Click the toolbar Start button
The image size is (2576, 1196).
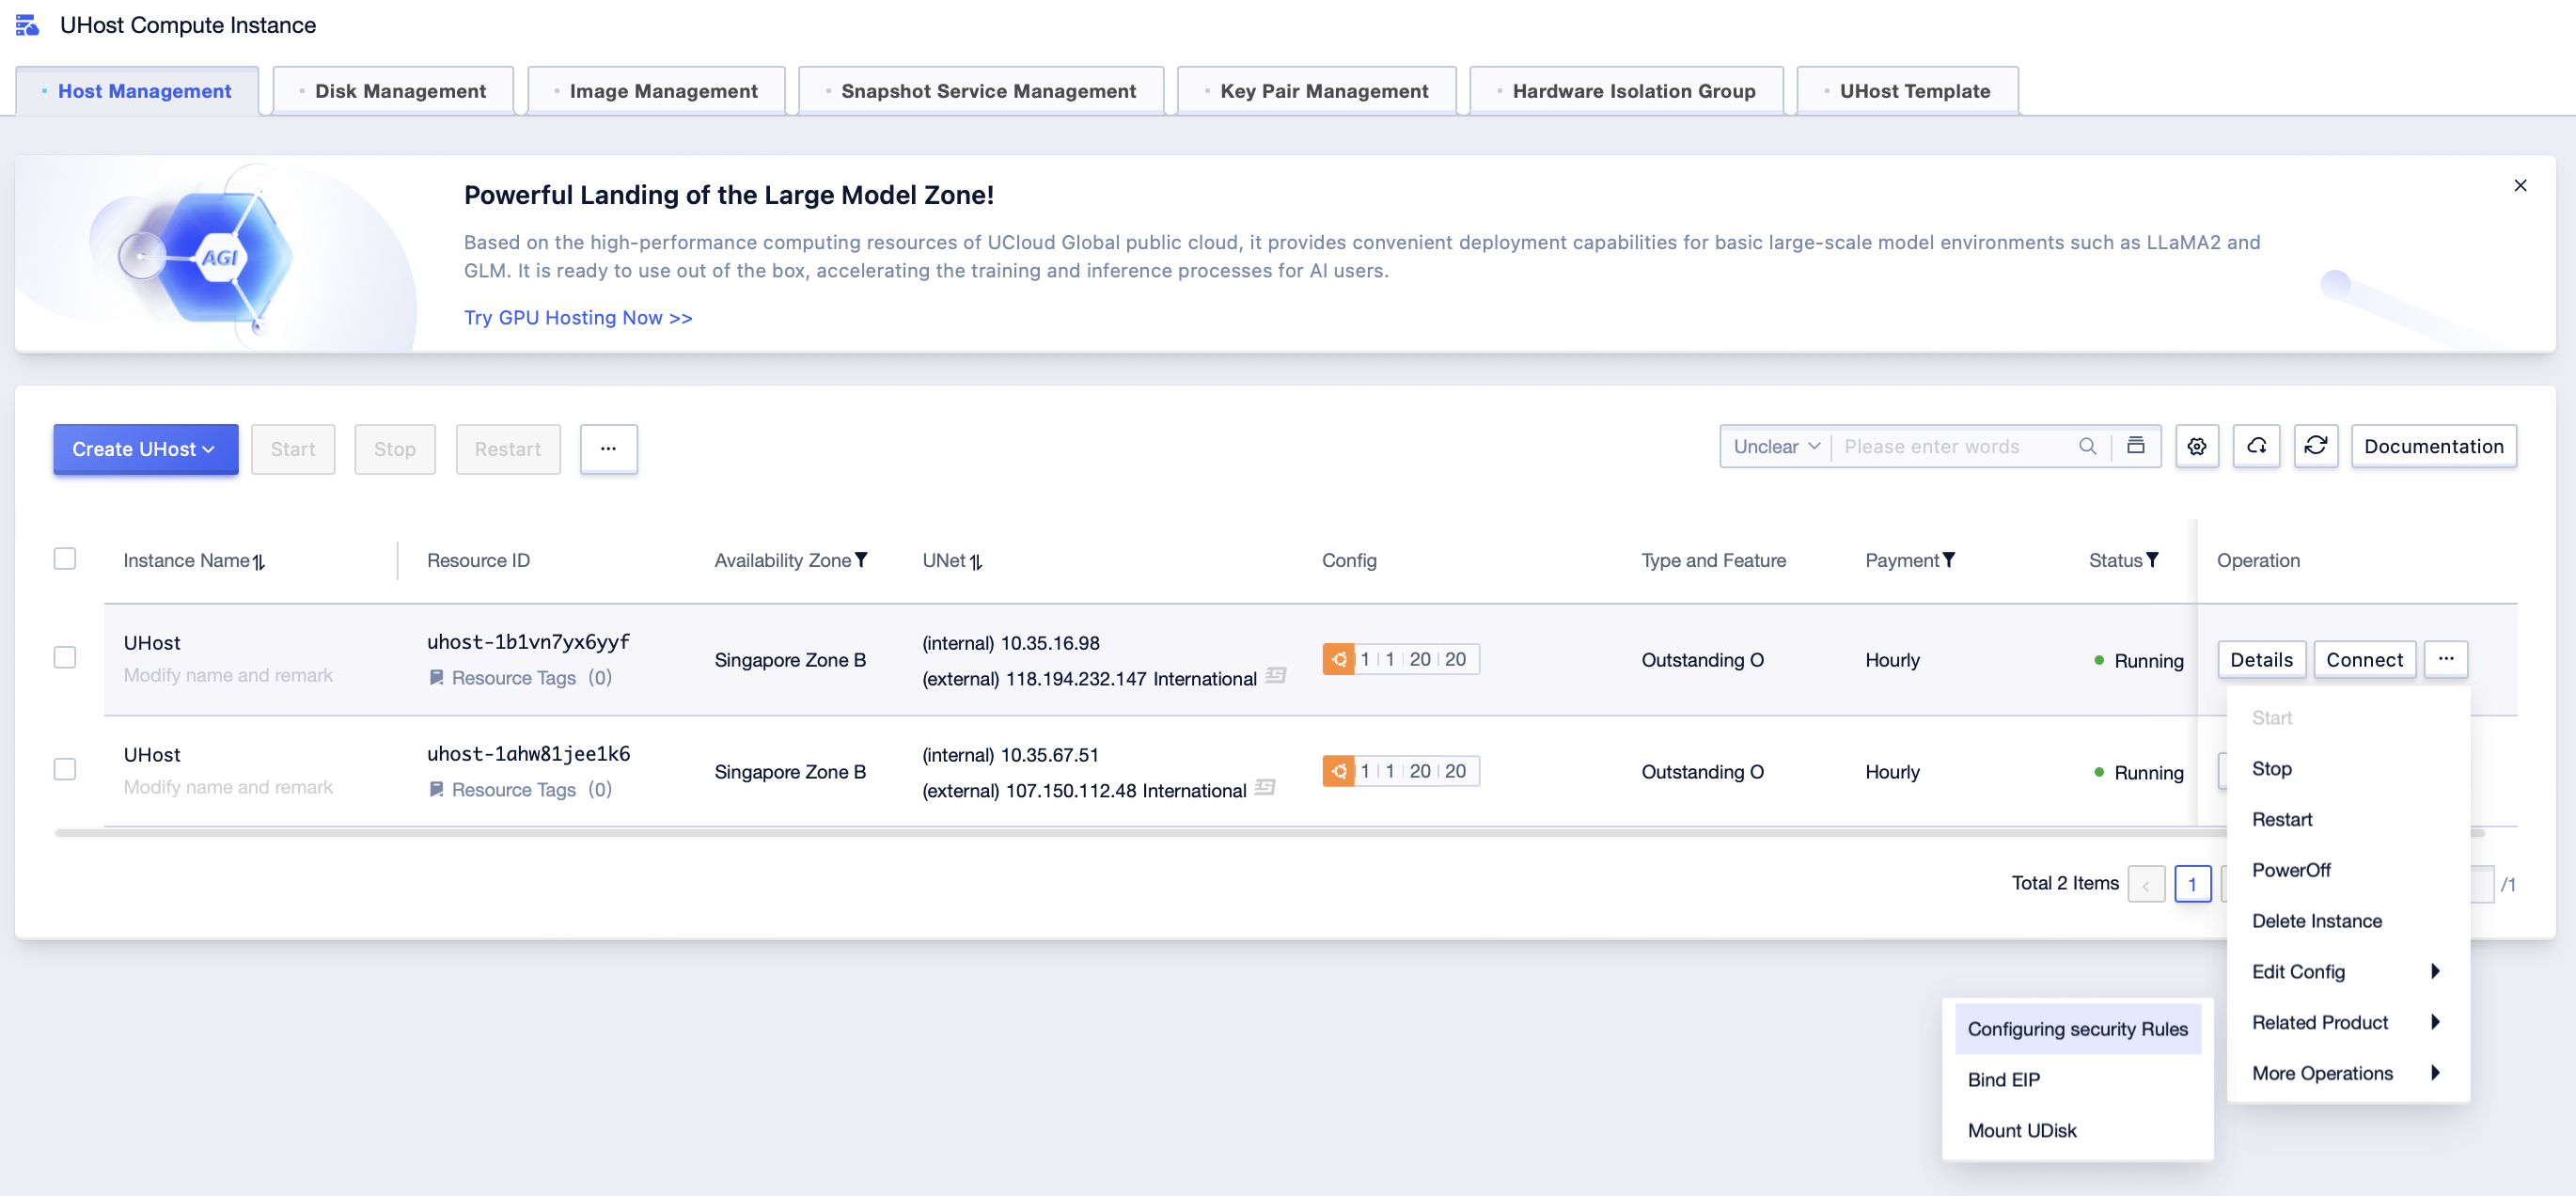coord(293,449)
